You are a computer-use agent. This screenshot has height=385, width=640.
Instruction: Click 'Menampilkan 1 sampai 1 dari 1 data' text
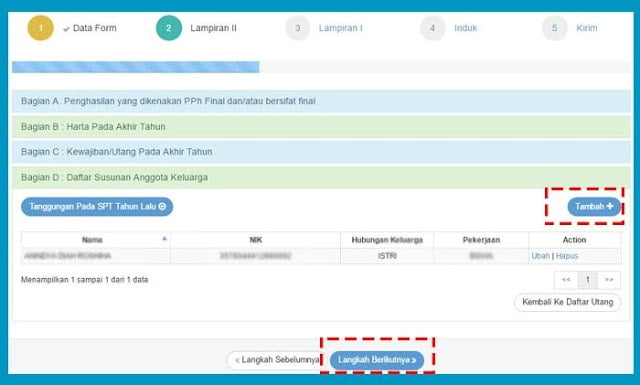(84, 280)
